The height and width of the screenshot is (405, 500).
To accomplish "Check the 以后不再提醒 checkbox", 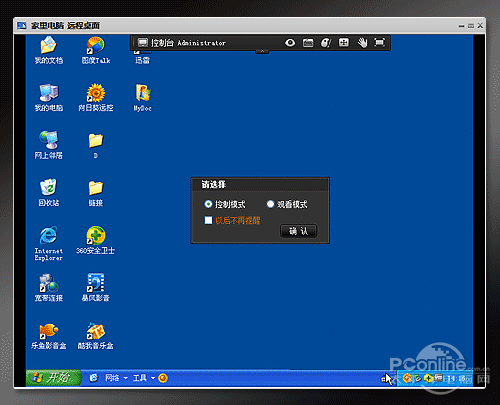I will [208, 220].
